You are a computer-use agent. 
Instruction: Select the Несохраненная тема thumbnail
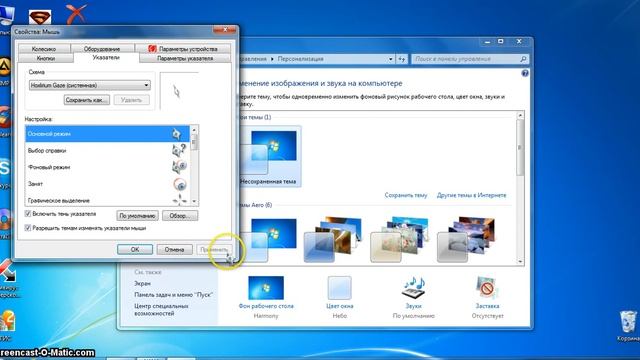(270, 156)
